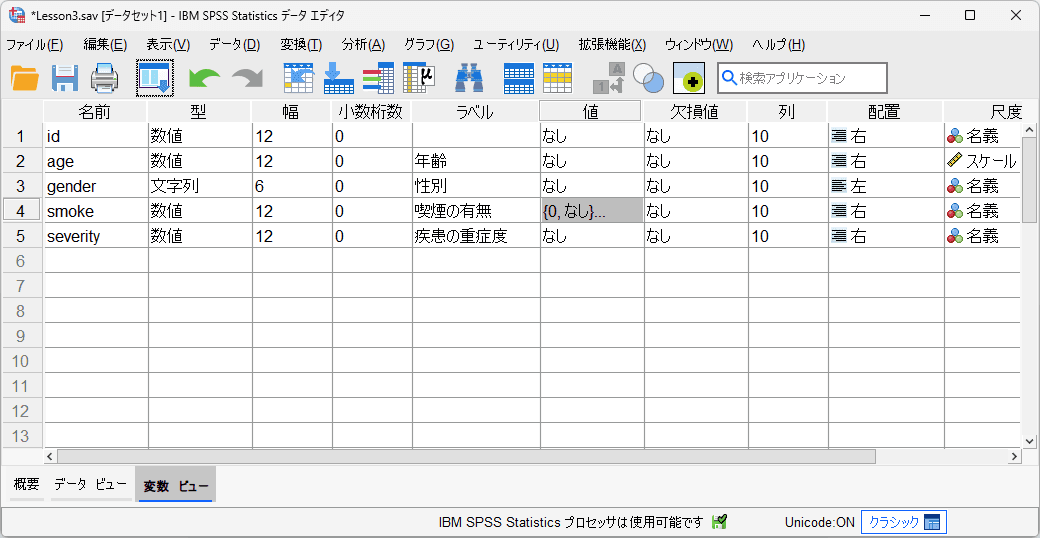Run descriptive statistics icon with mu symbol
The width and height of the screenshot is (1040, 538).
(x=419, y=78)
